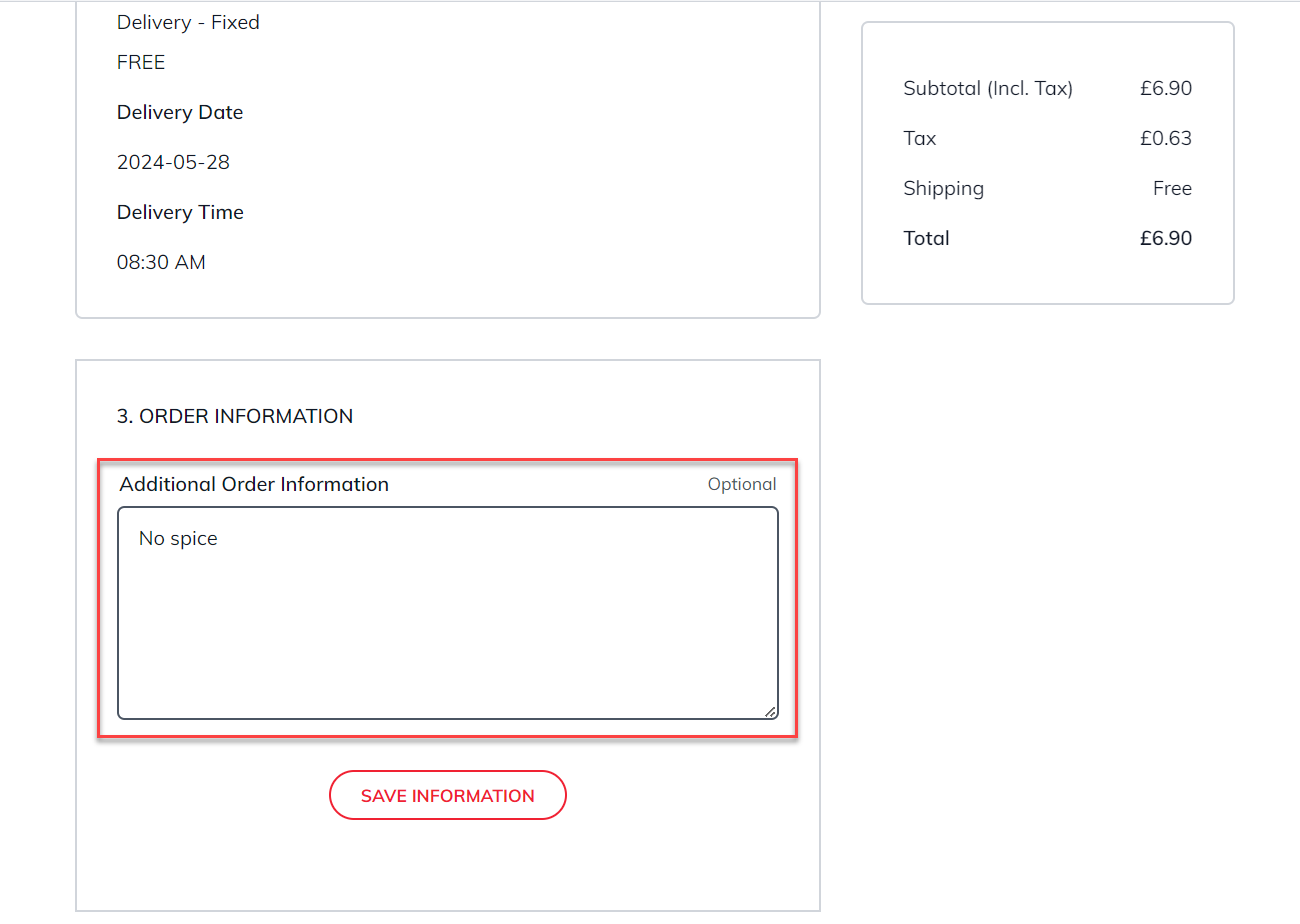
Task: Click the FREE delivery cost text
Action: click(141, 63)
